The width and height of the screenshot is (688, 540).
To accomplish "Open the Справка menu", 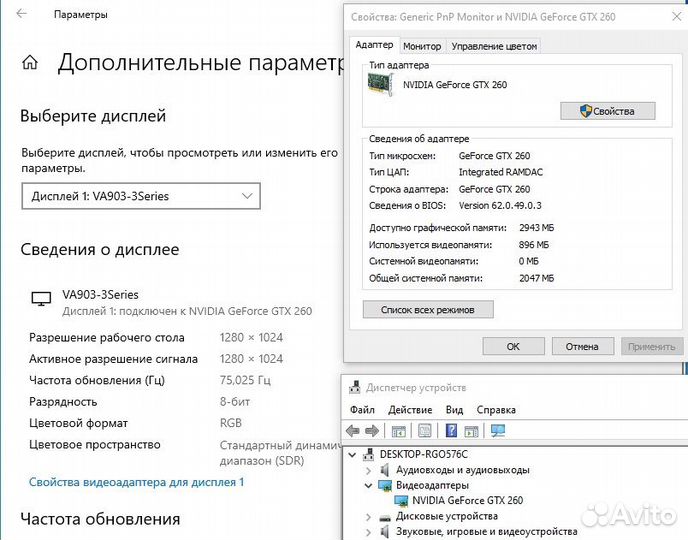I will click(496, 410).
